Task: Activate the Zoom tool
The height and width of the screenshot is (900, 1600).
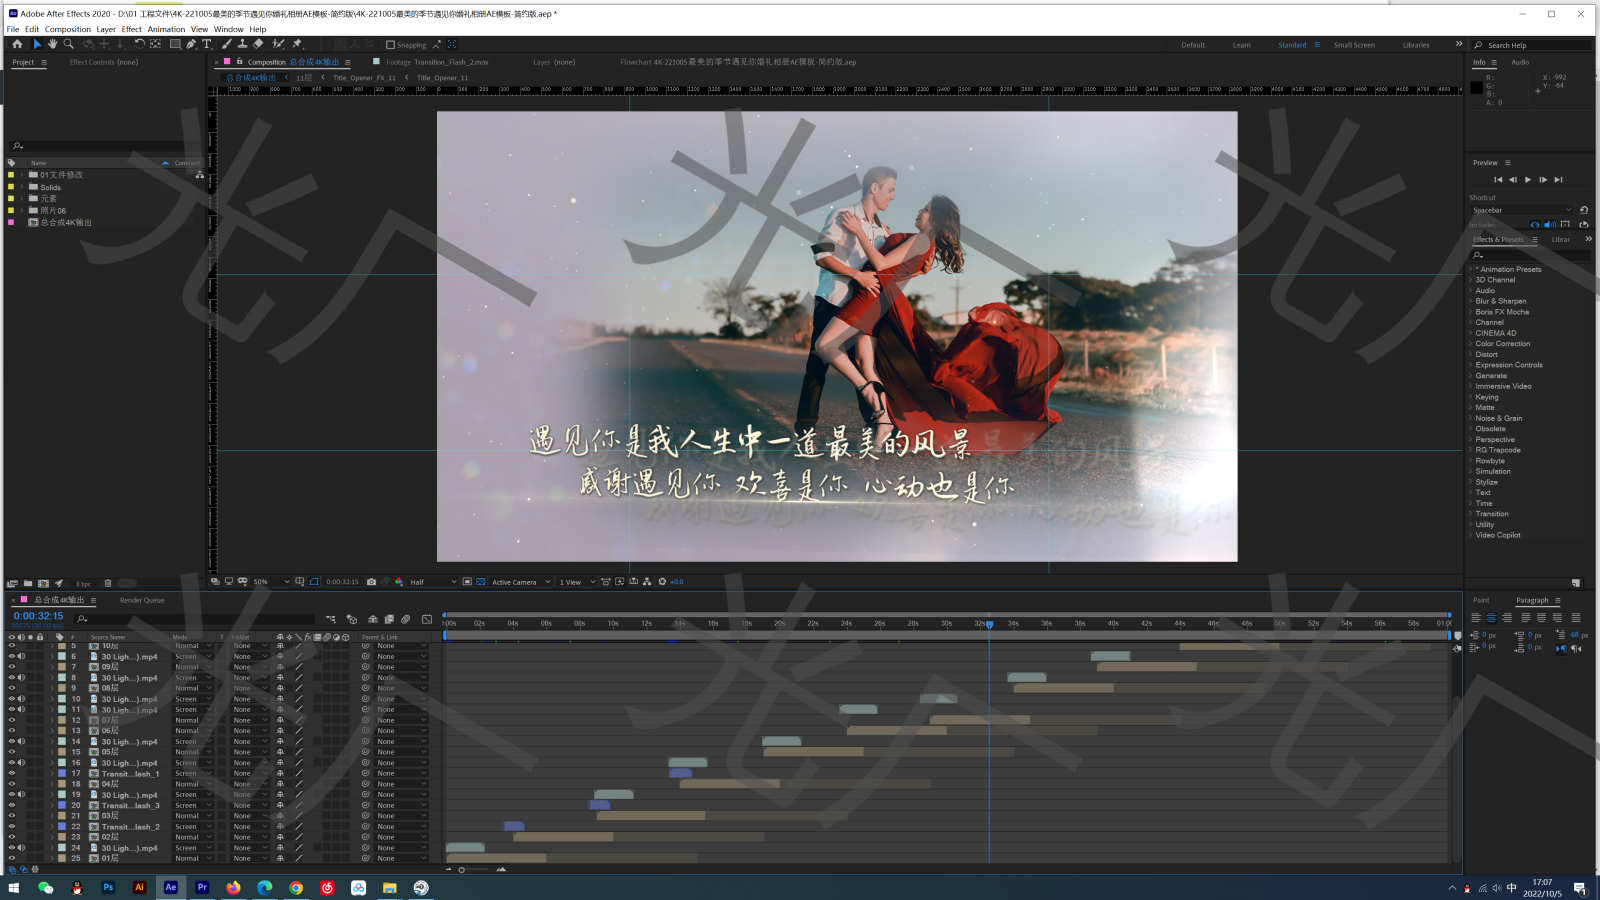Action: 69,45
